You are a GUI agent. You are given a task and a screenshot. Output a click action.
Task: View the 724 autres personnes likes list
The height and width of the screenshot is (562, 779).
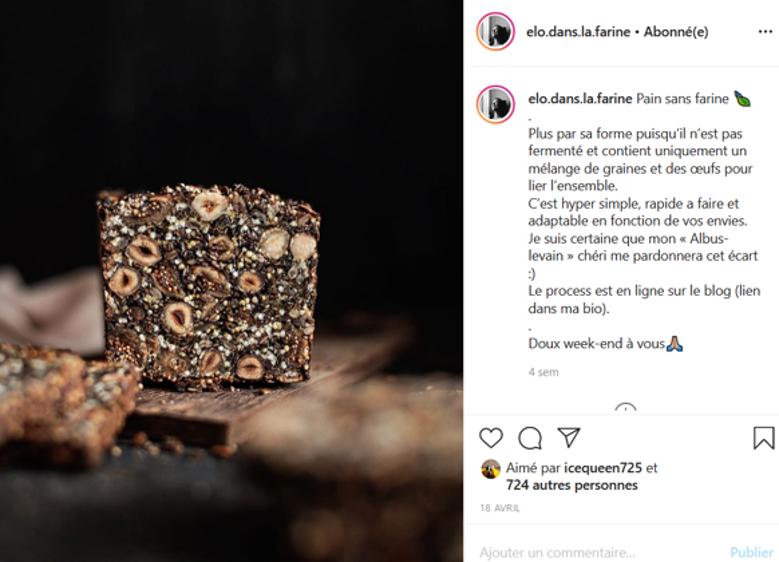[572, 485]
